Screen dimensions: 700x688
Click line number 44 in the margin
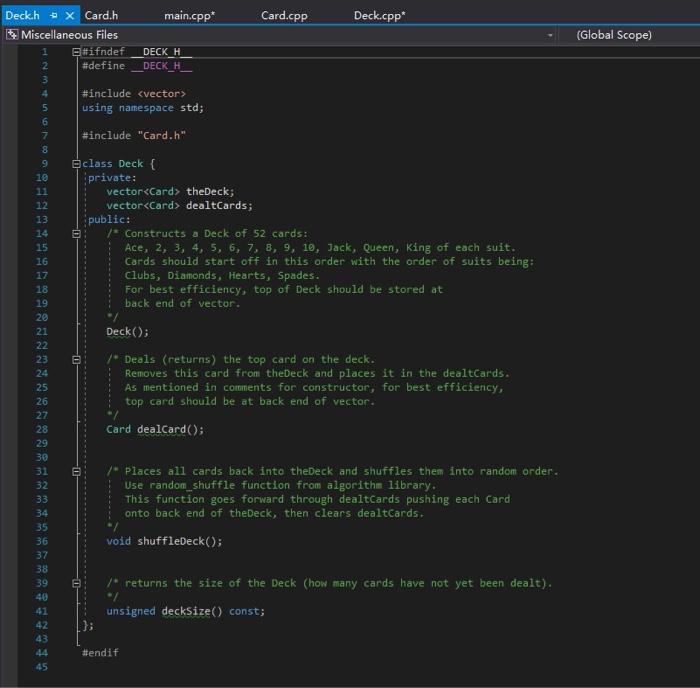(41, 653)
